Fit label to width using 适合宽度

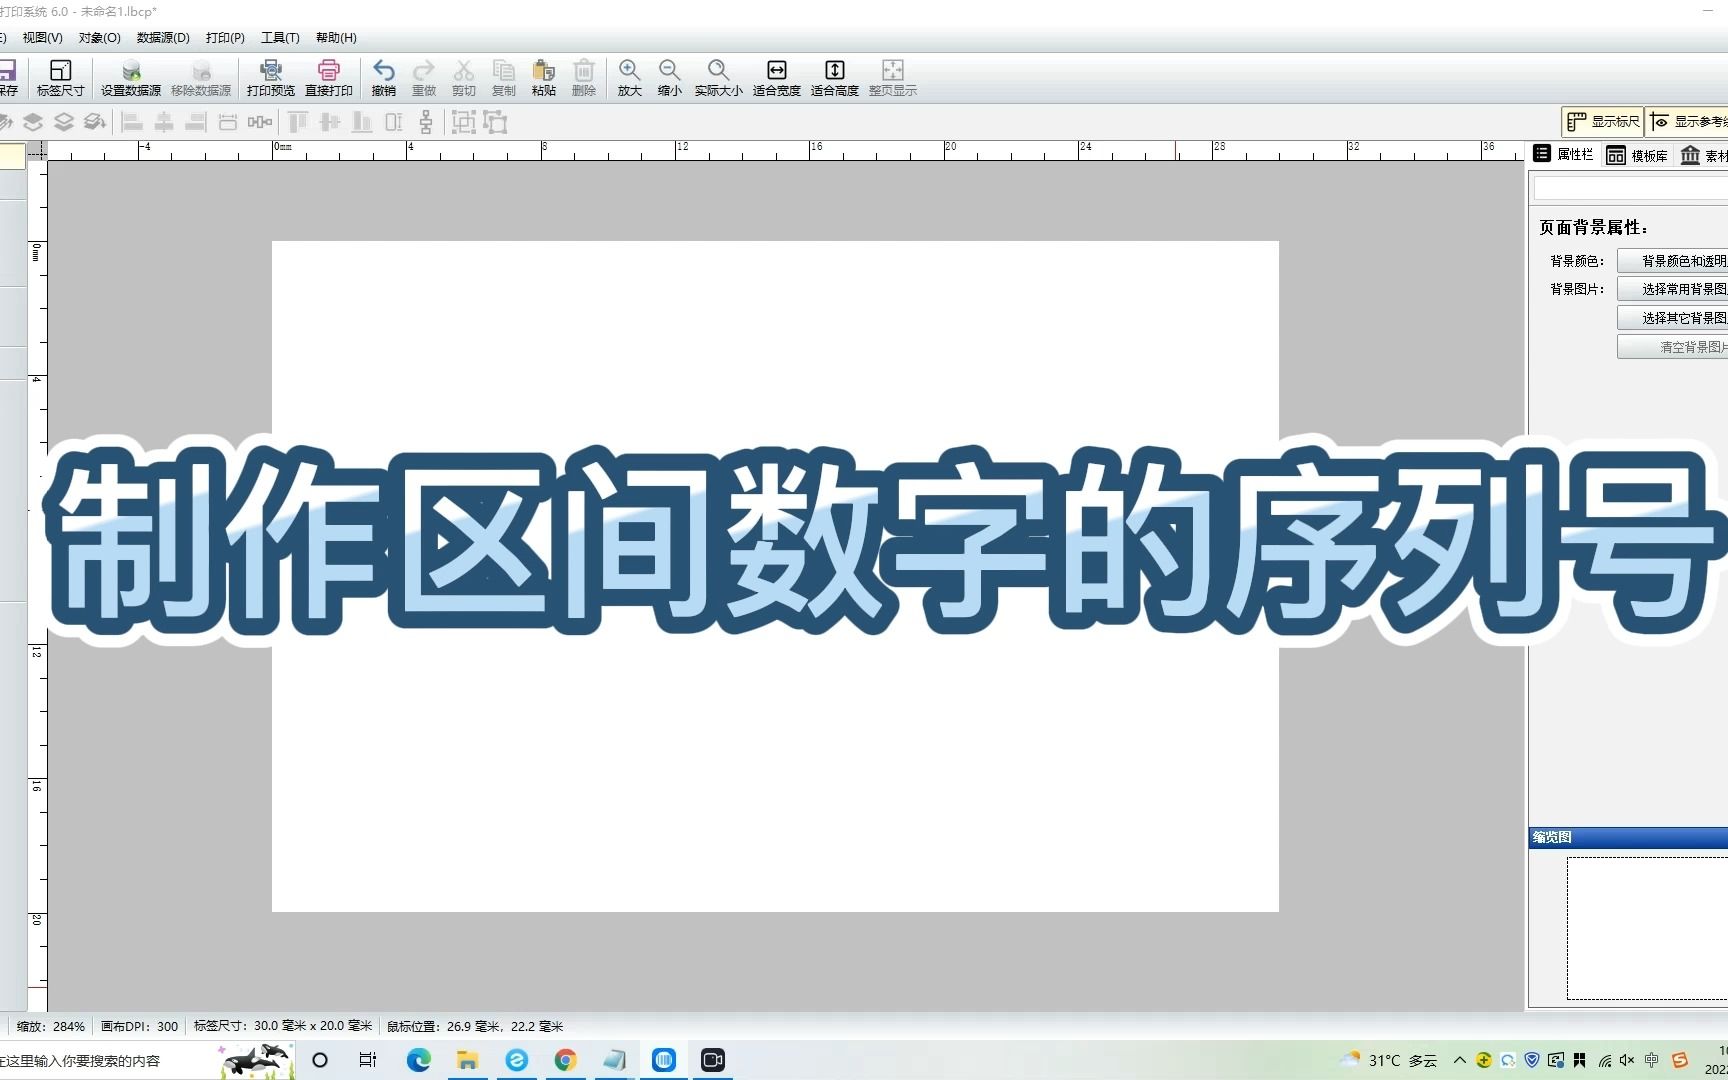[777, 77]
